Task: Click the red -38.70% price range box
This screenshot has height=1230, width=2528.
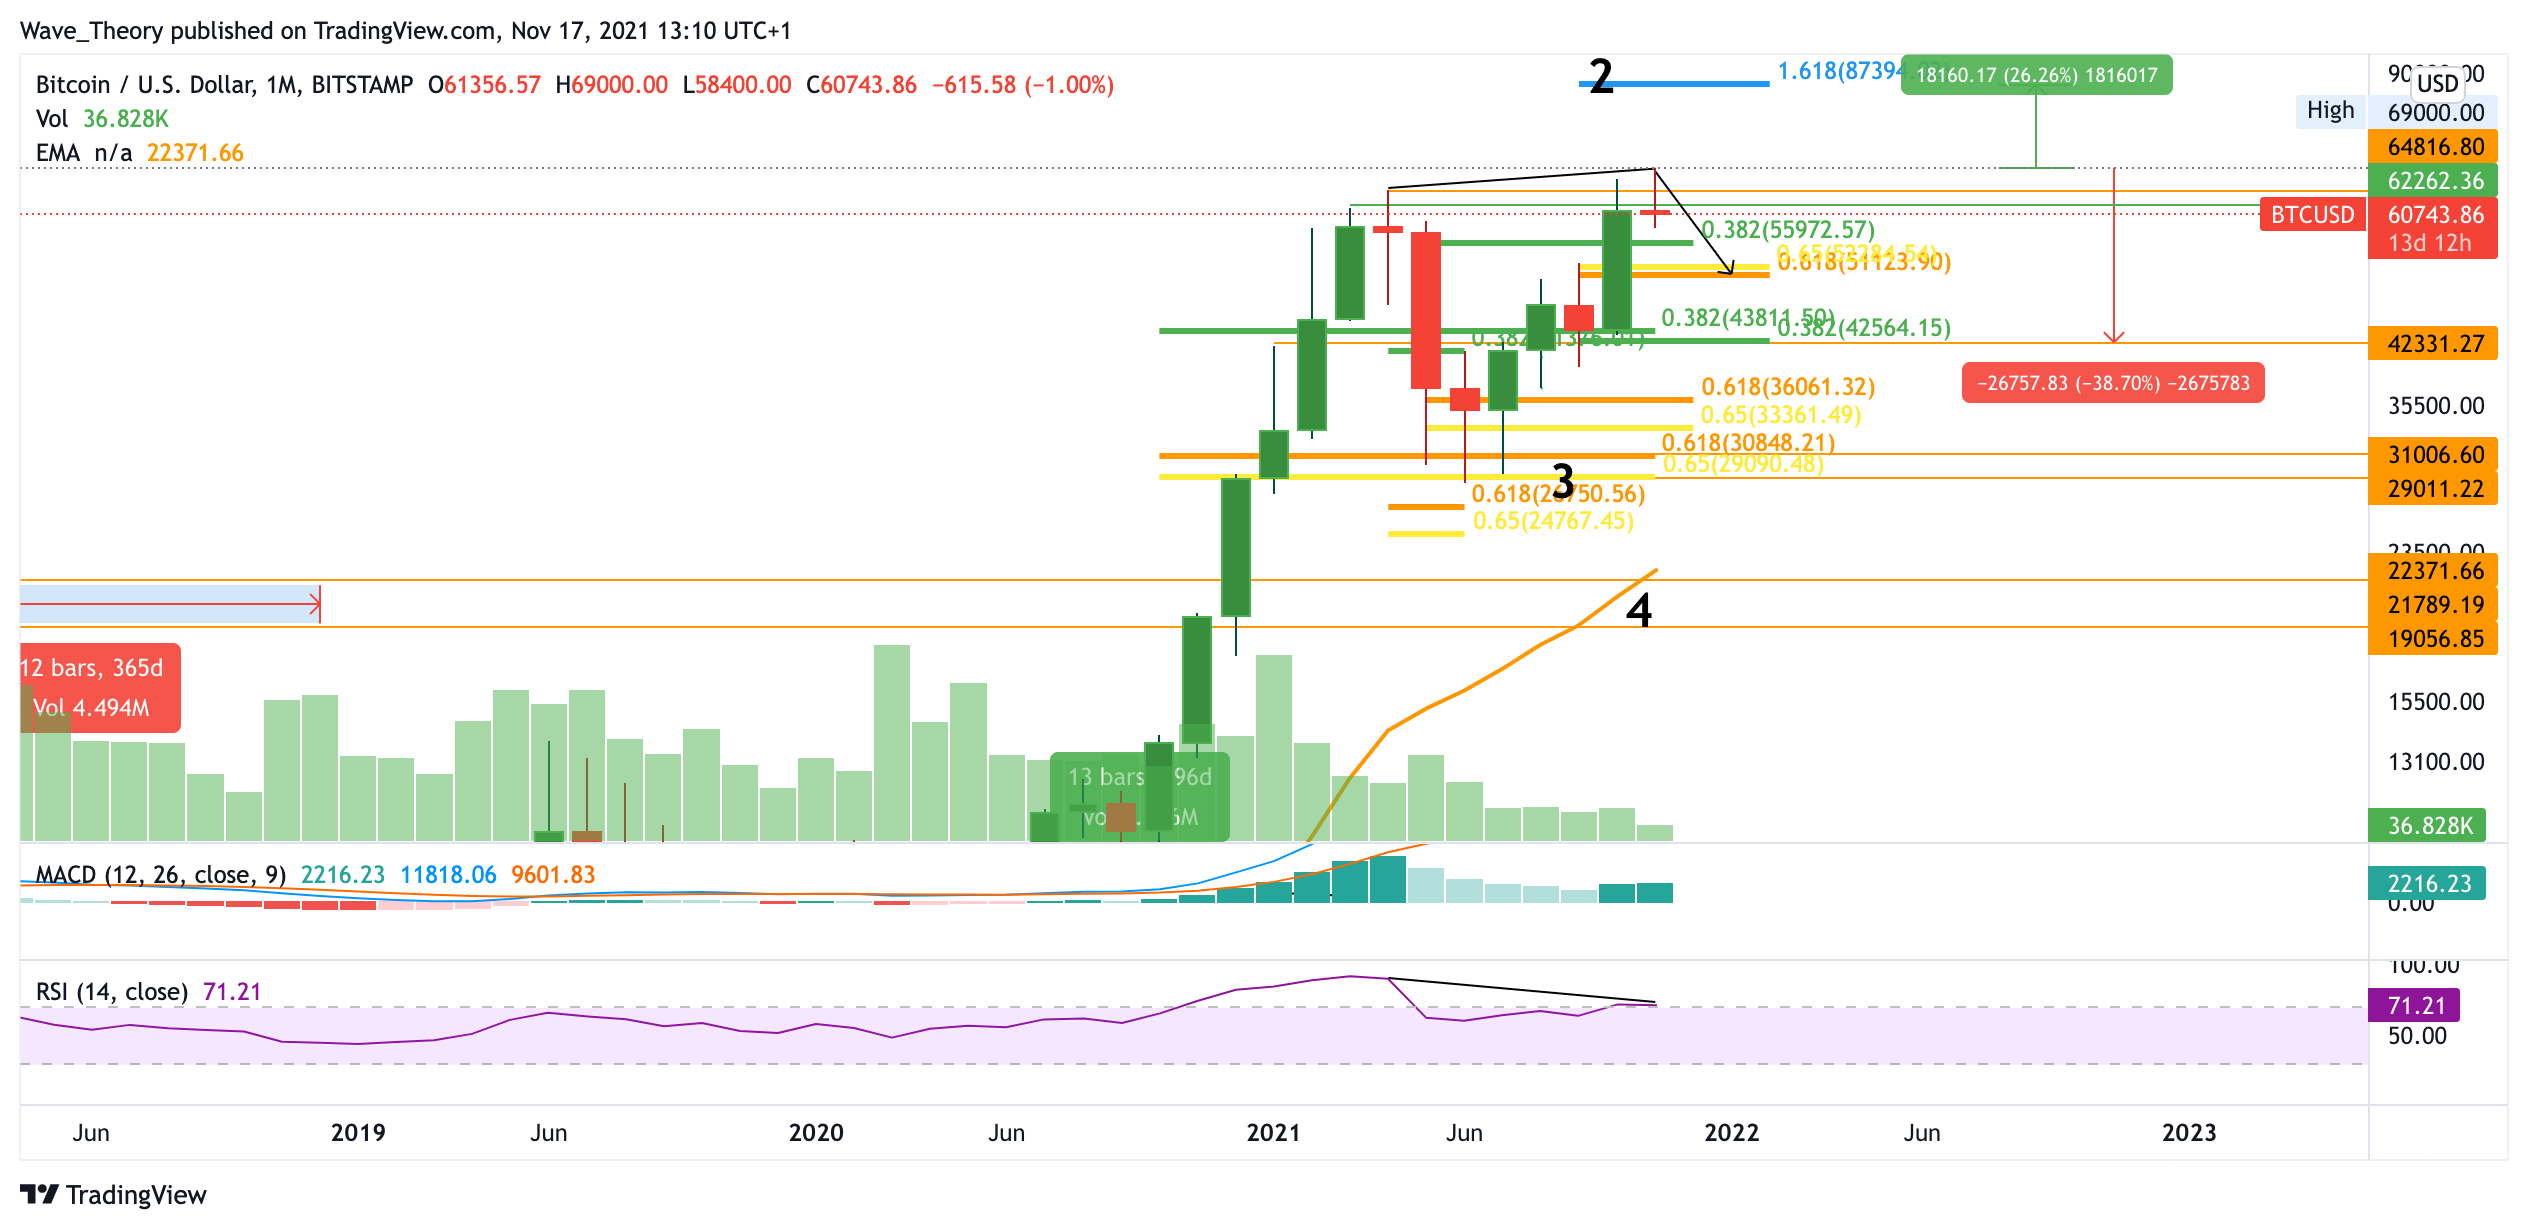Action: pos(2112,383)
